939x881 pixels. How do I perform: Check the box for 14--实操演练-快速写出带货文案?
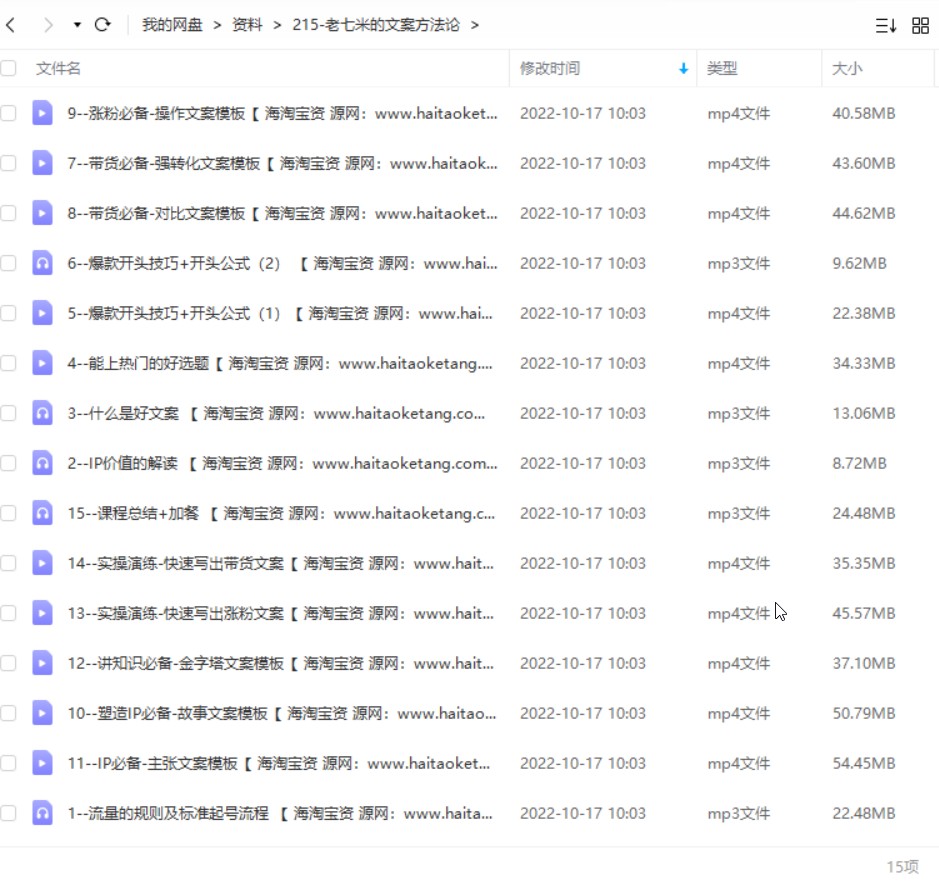[x=8, y=563]
